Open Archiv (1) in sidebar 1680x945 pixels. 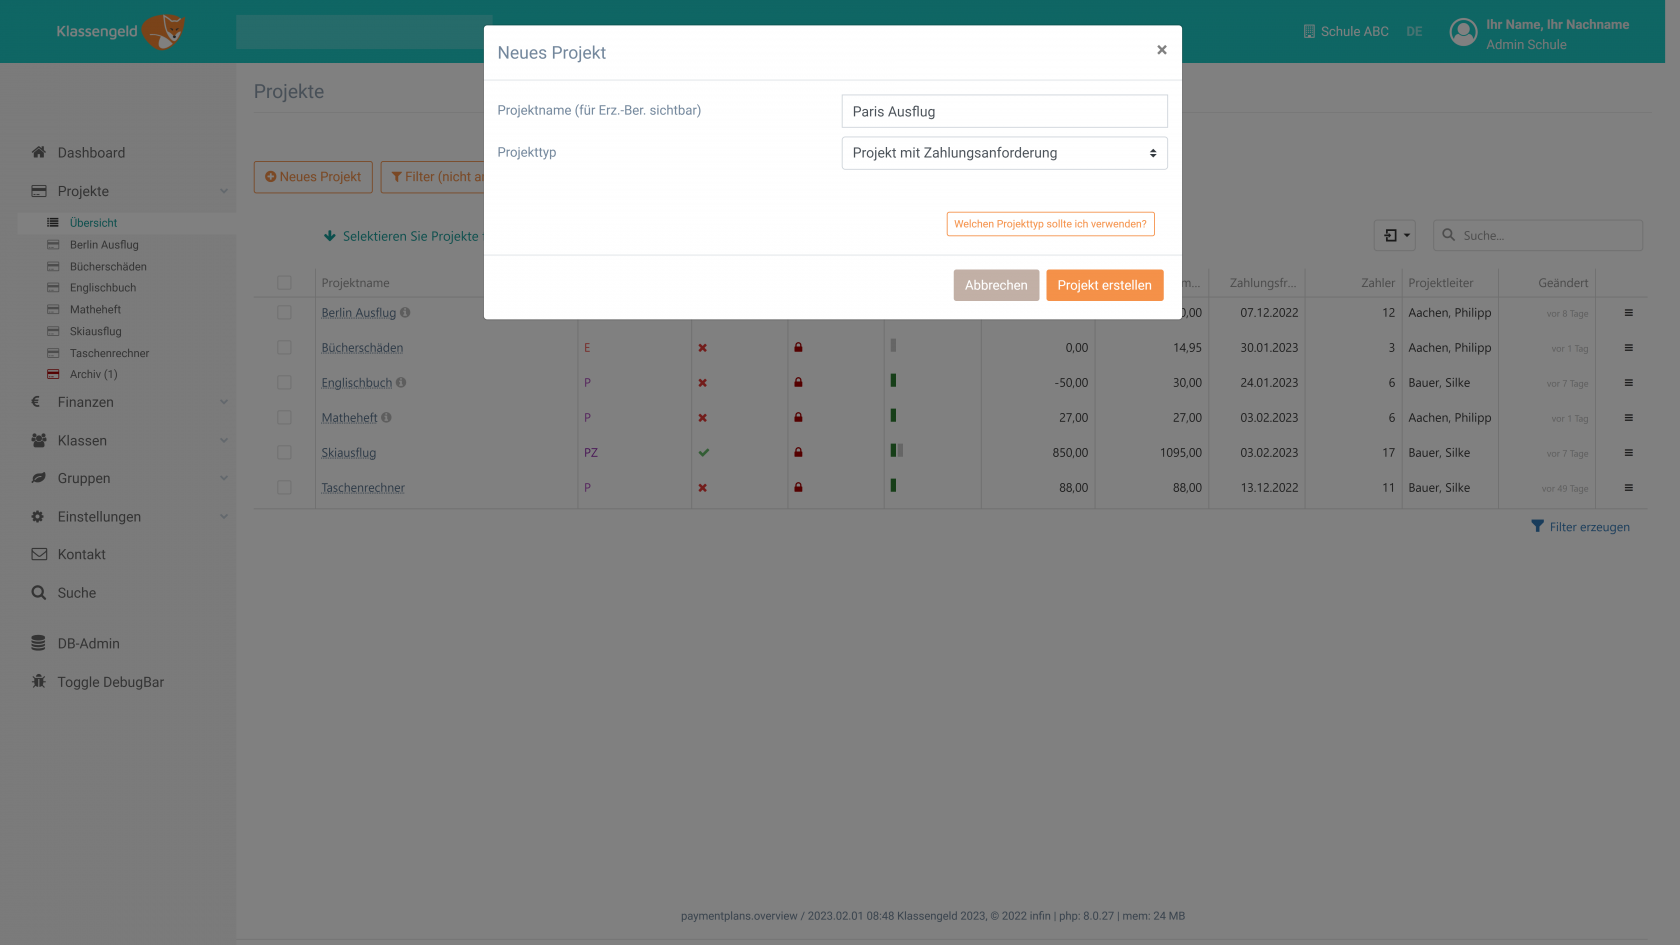(x=93, y=374)
